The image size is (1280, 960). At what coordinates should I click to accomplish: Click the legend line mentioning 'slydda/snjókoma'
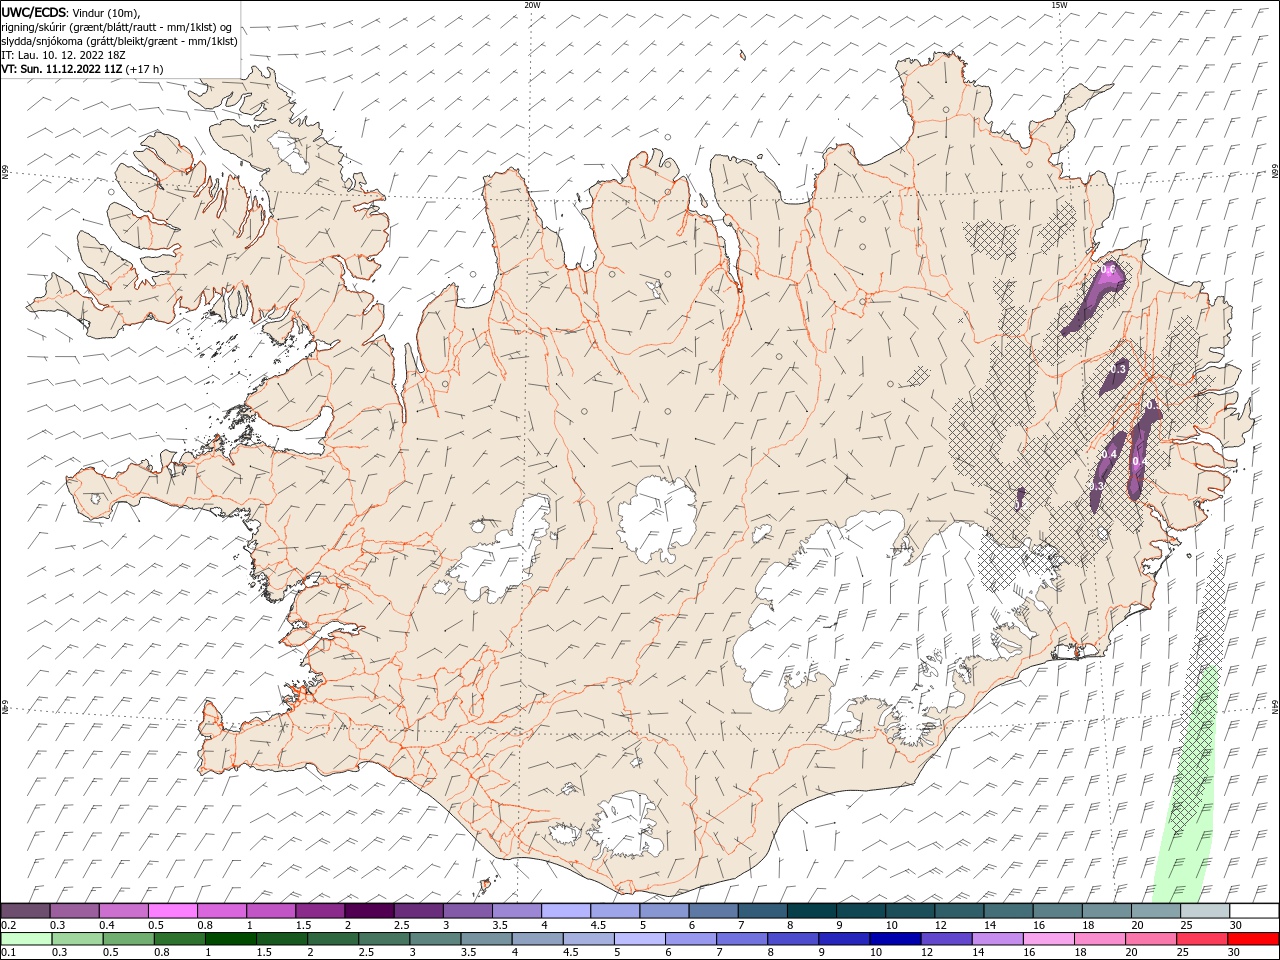coord(119,41)
